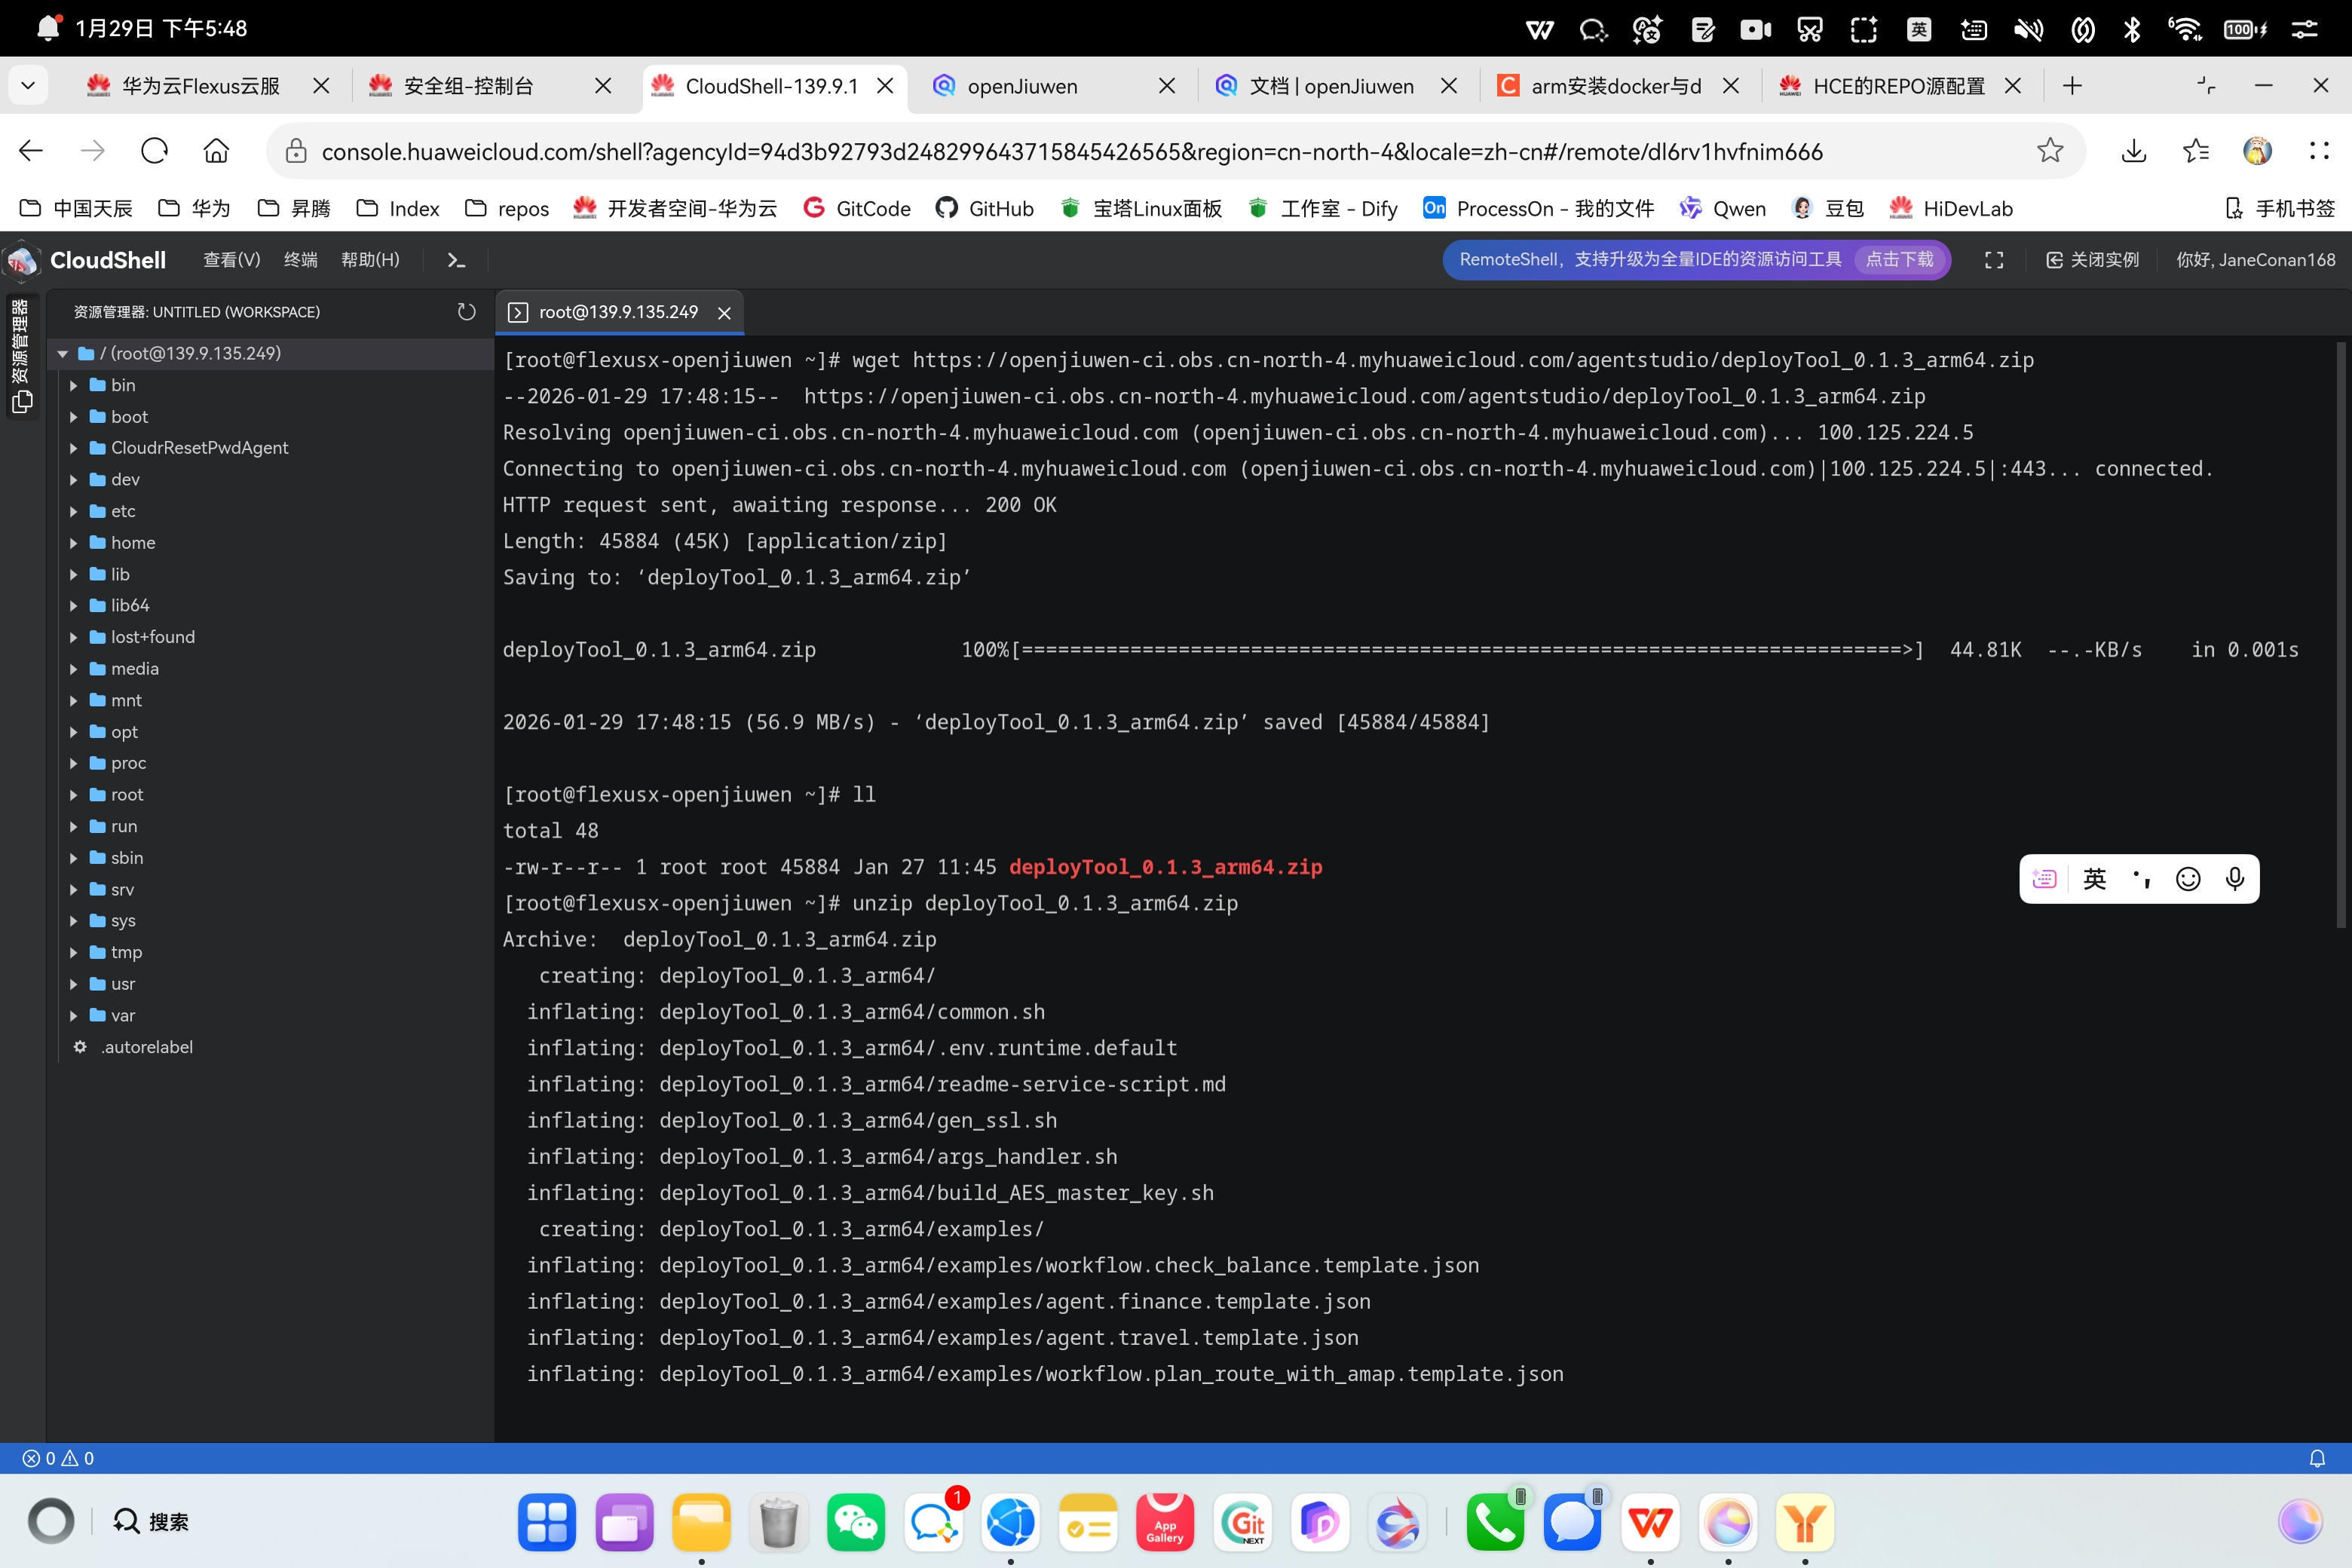Toggle punctuation mode on IME bar
This screenshot has height=1568, width=2352.
pyautogui.click(x=2141, y=878)
